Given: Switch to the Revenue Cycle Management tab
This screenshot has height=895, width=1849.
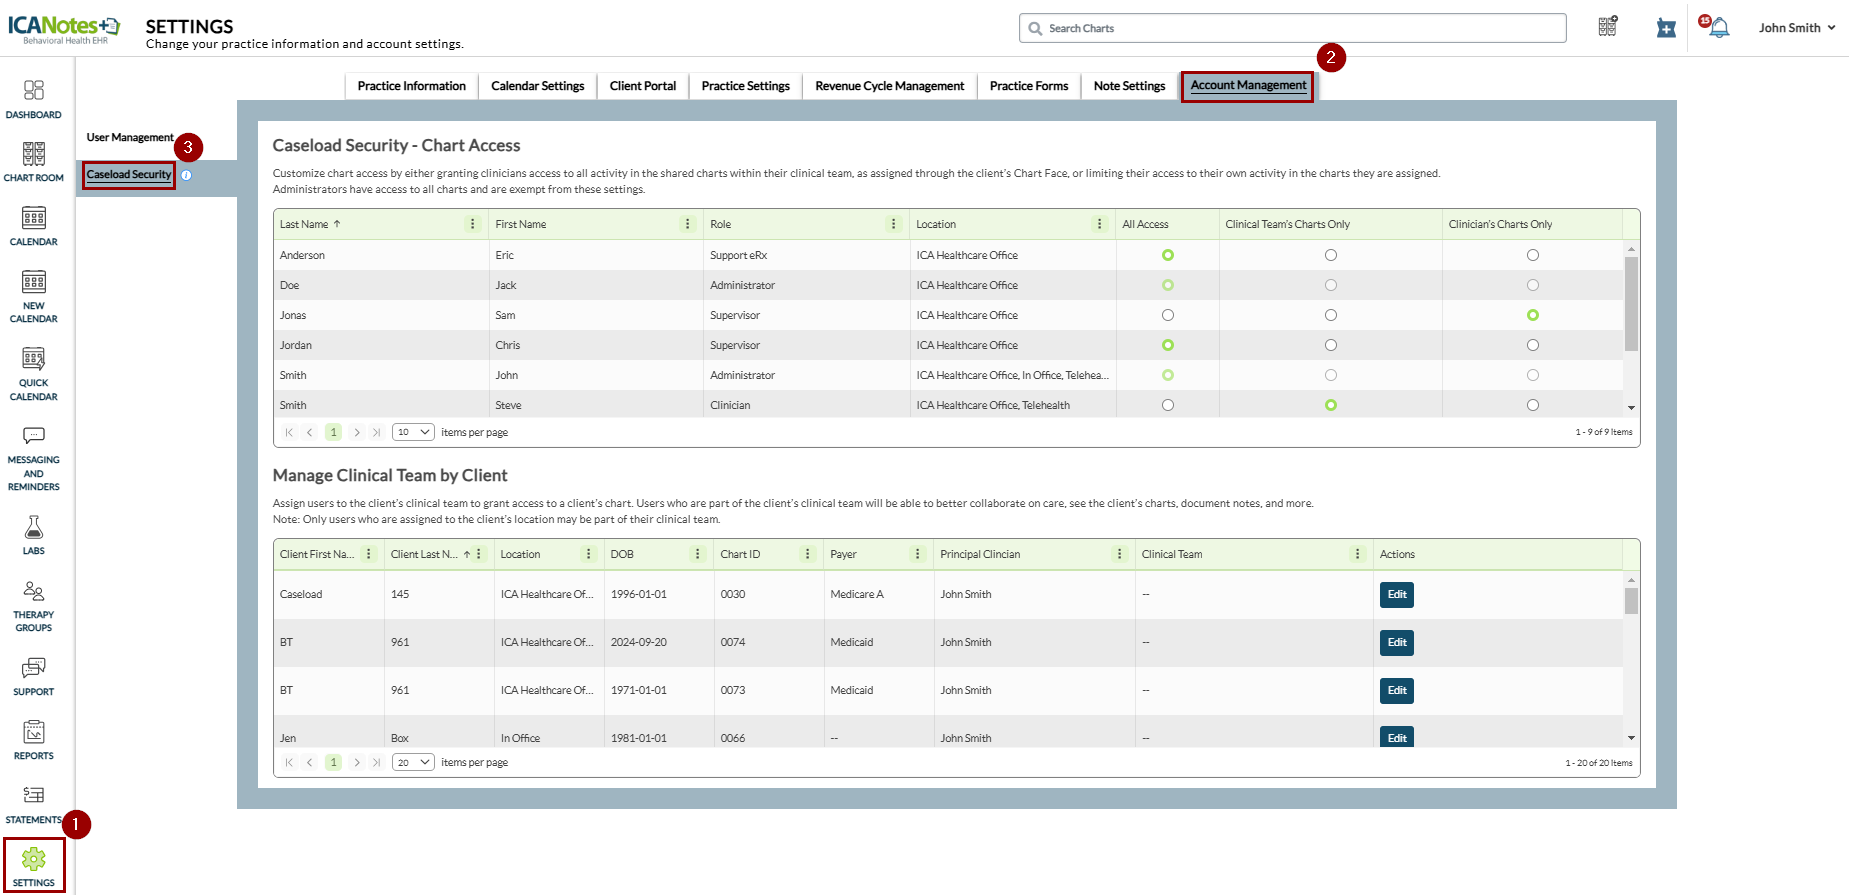Looking at the screenshot, I should pos(889,86).
